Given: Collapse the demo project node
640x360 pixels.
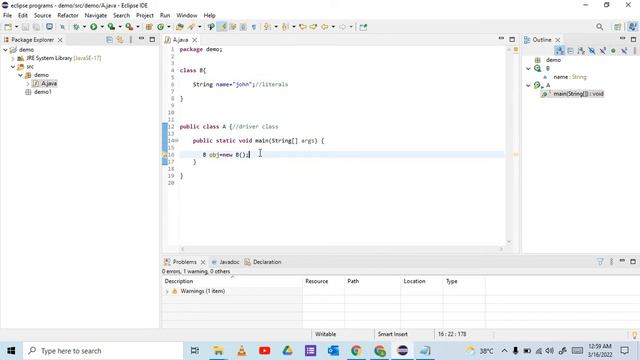Looking at the screenshot, I should (5, 50).
